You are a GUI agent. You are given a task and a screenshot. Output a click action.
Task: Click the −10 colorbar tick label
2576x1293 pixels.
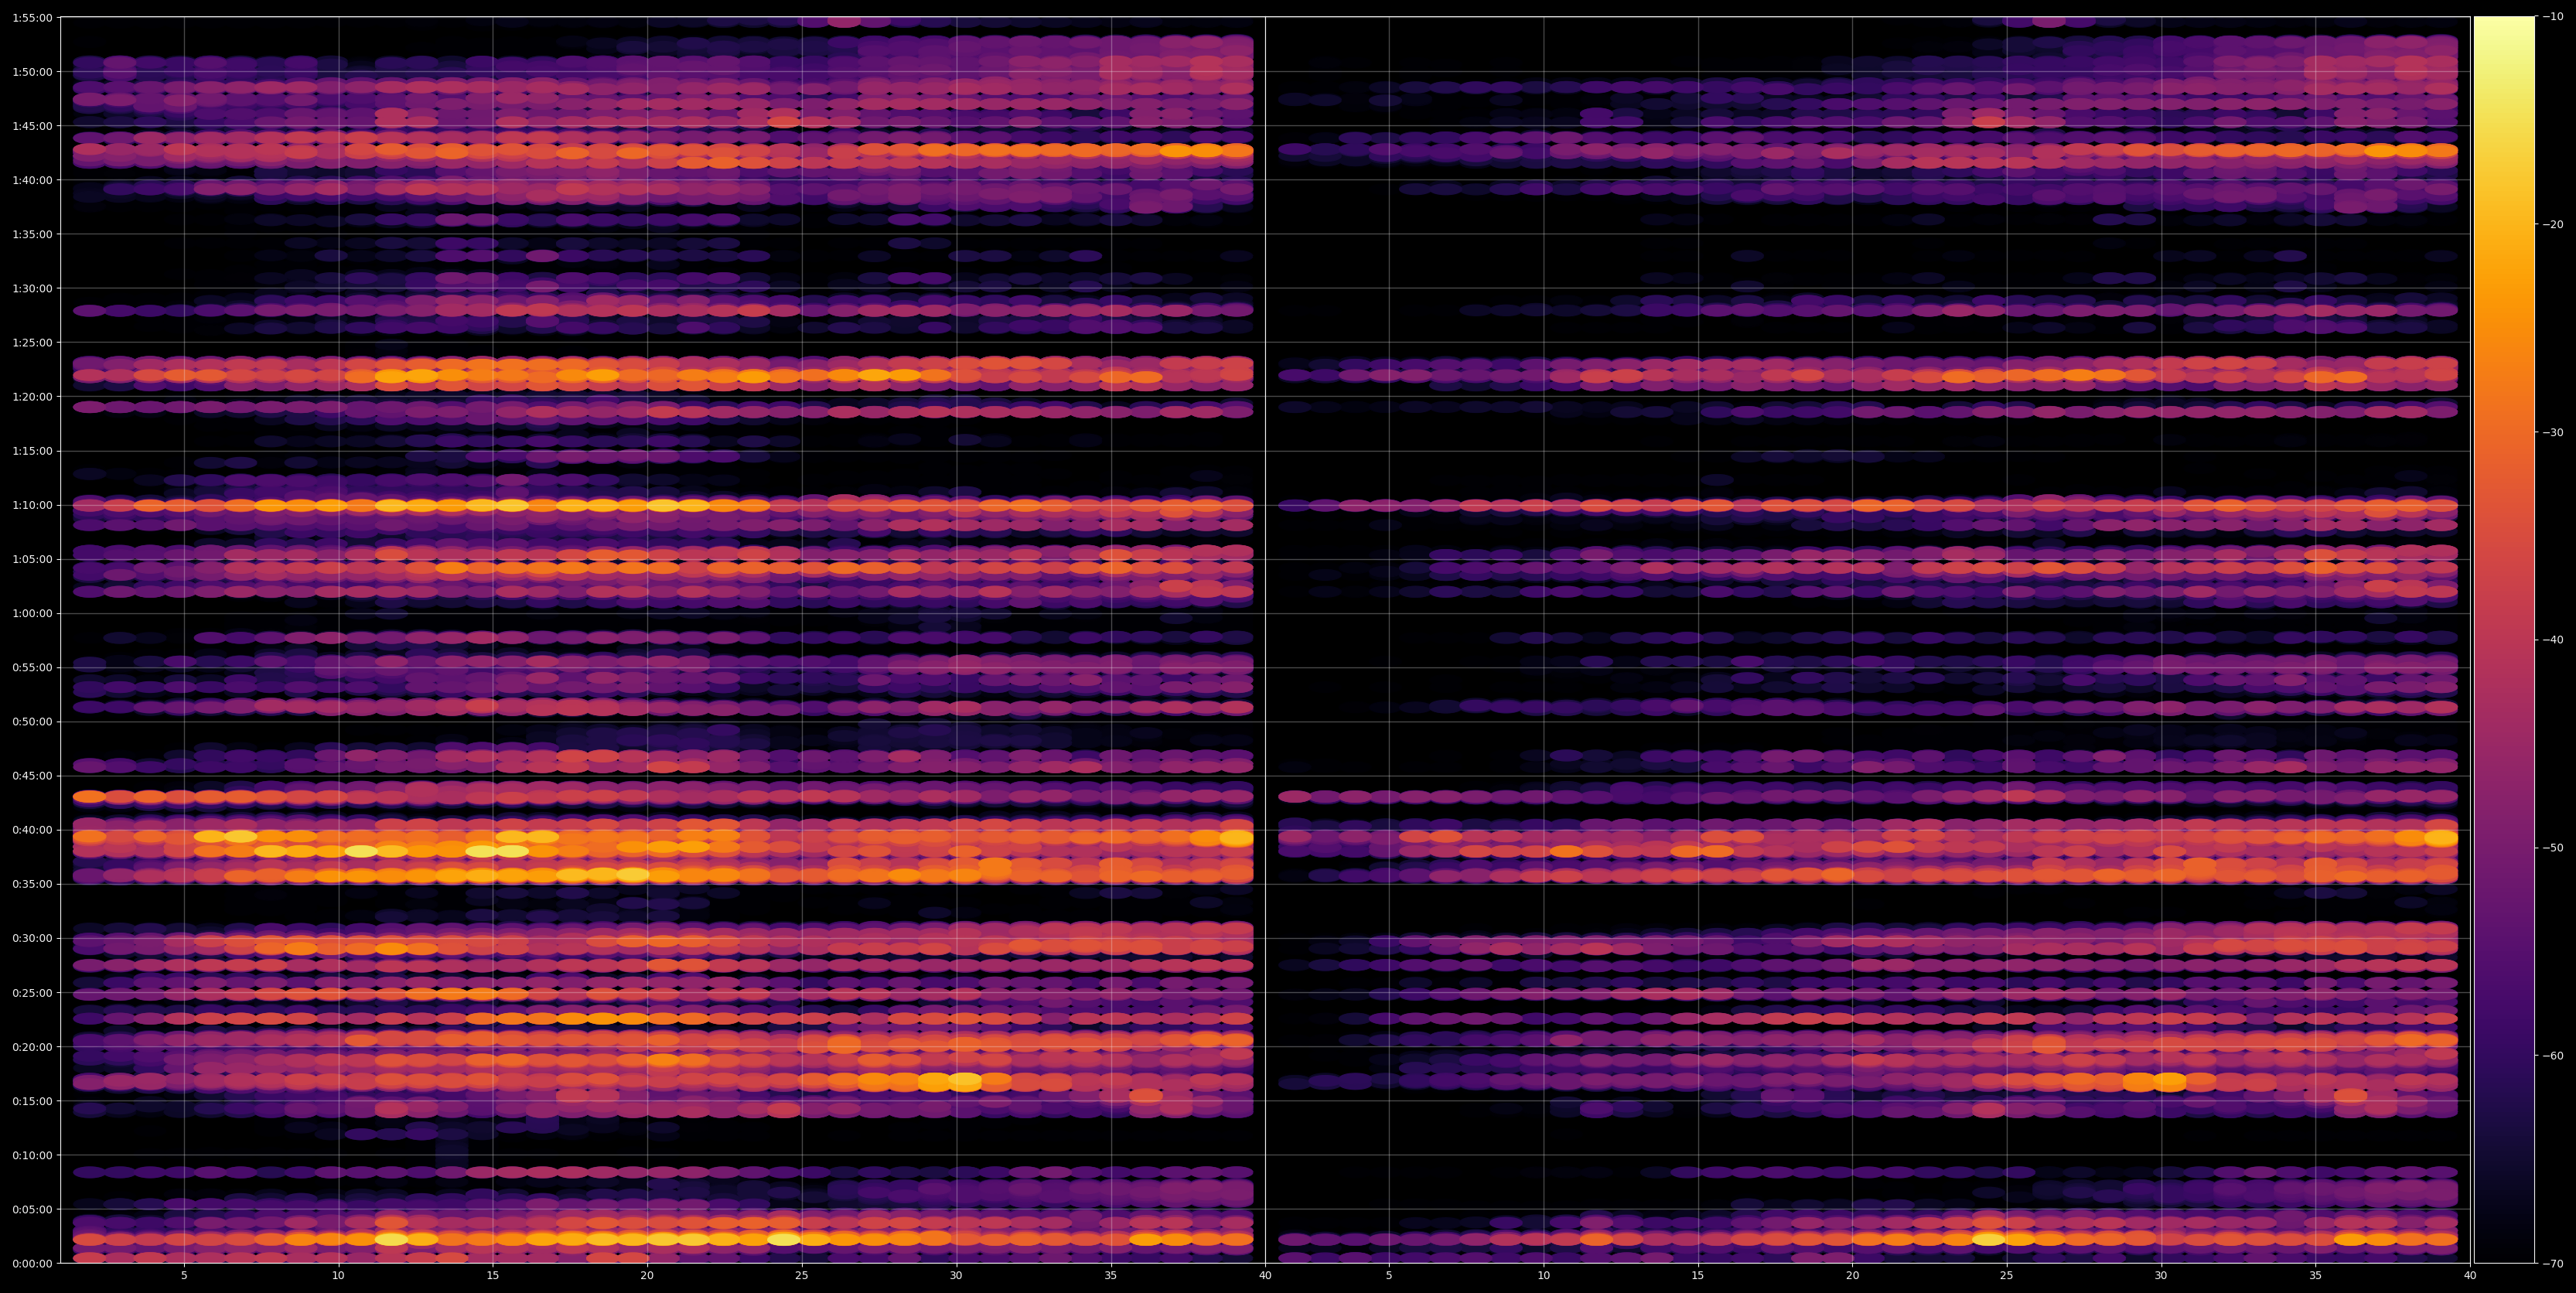(x=2552, y=17)
